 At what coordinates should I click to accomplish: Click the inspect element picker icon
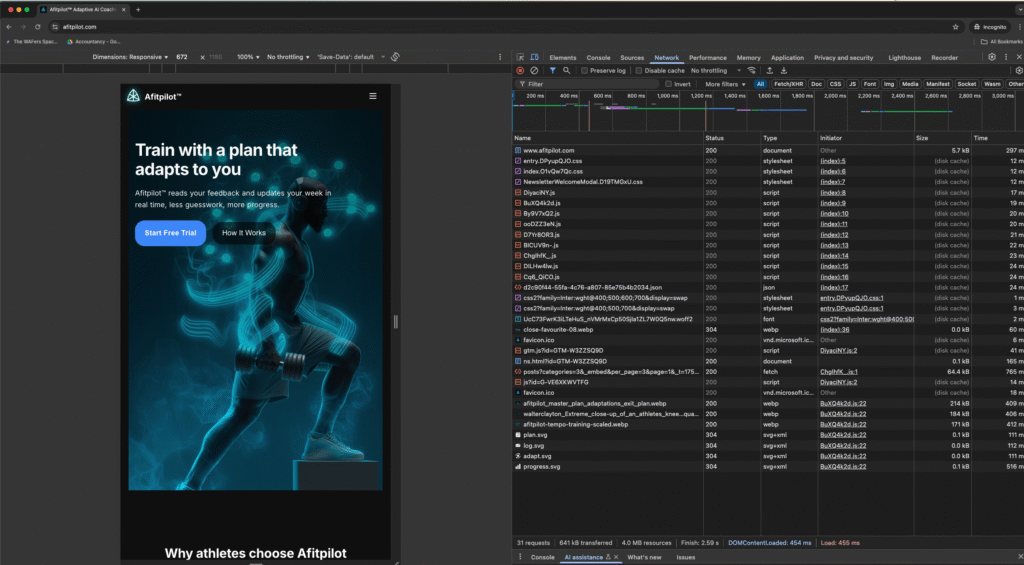pos(521,58)
